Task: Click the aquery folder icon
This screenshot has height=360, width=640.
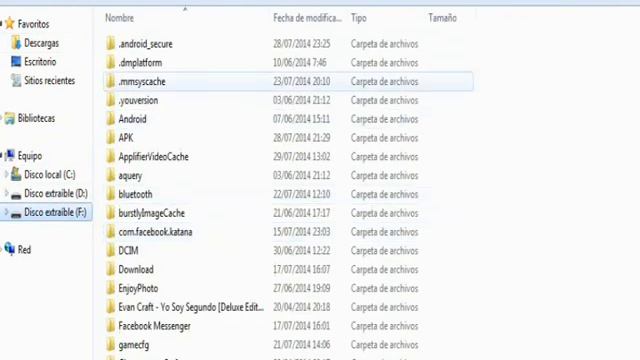Action: [x=110, y=175]
